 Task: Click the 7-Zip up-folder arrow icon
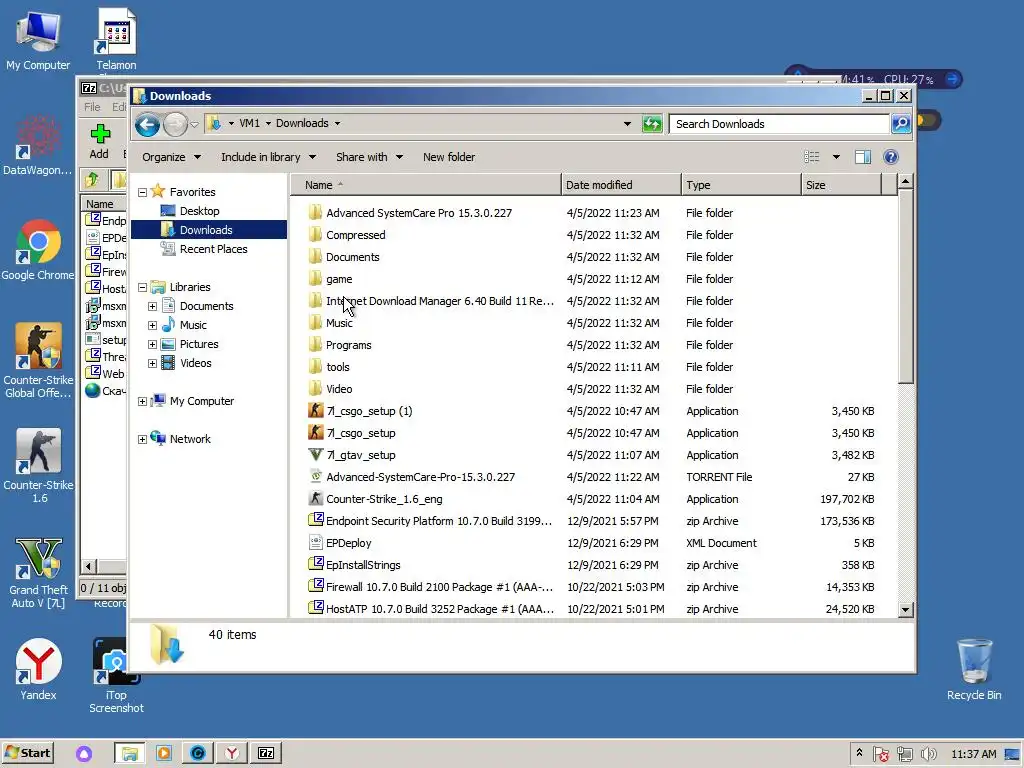pyautogui.click(x=92, y=179)
